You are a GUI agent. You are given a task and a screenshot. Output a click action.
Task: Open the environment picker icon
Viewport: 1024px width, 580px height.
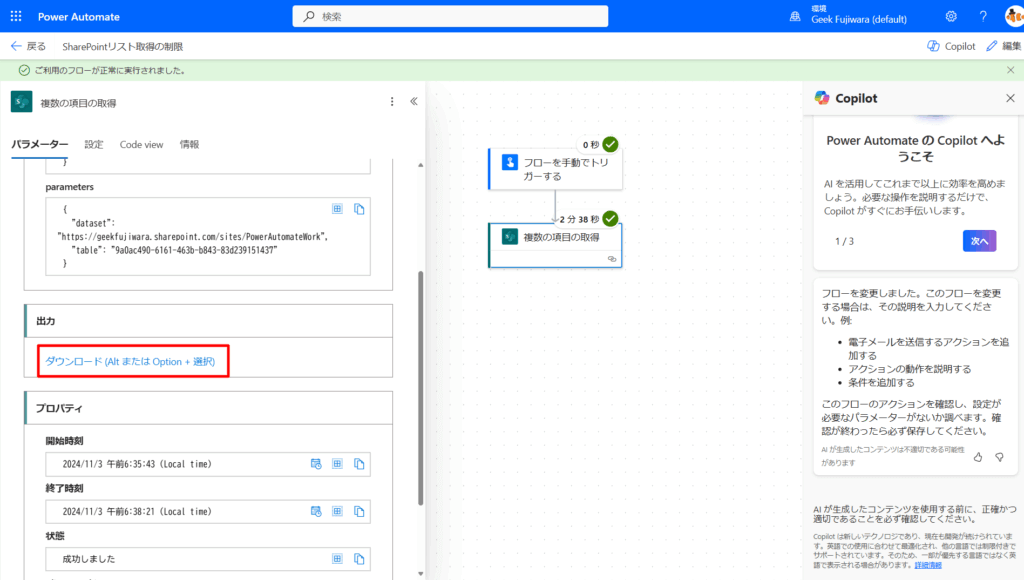point(795,16)
